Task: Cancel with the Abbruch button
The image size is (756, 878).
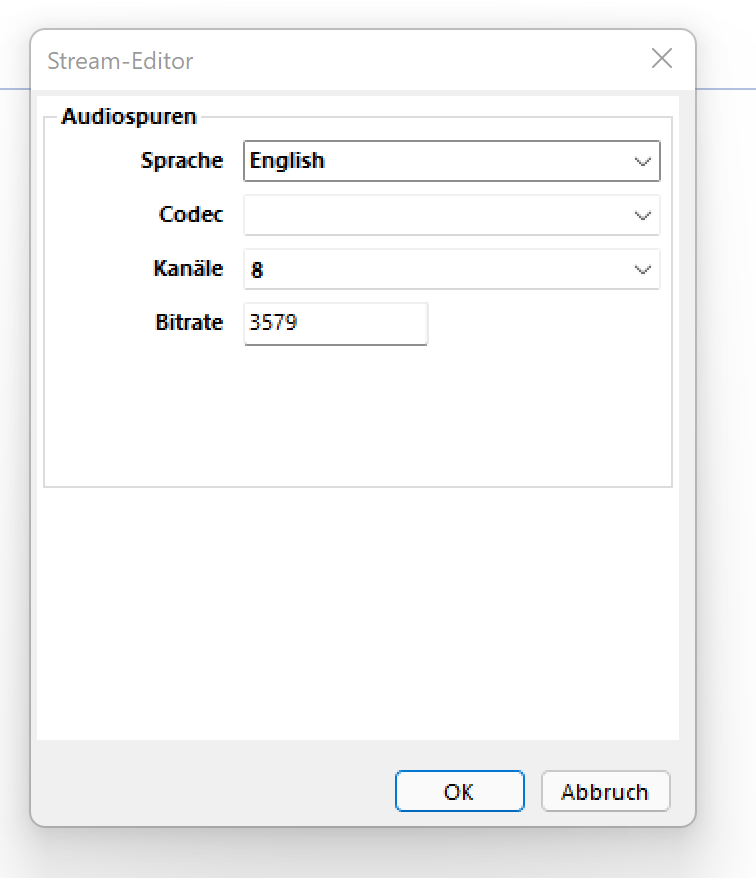Action: [605, 791]
